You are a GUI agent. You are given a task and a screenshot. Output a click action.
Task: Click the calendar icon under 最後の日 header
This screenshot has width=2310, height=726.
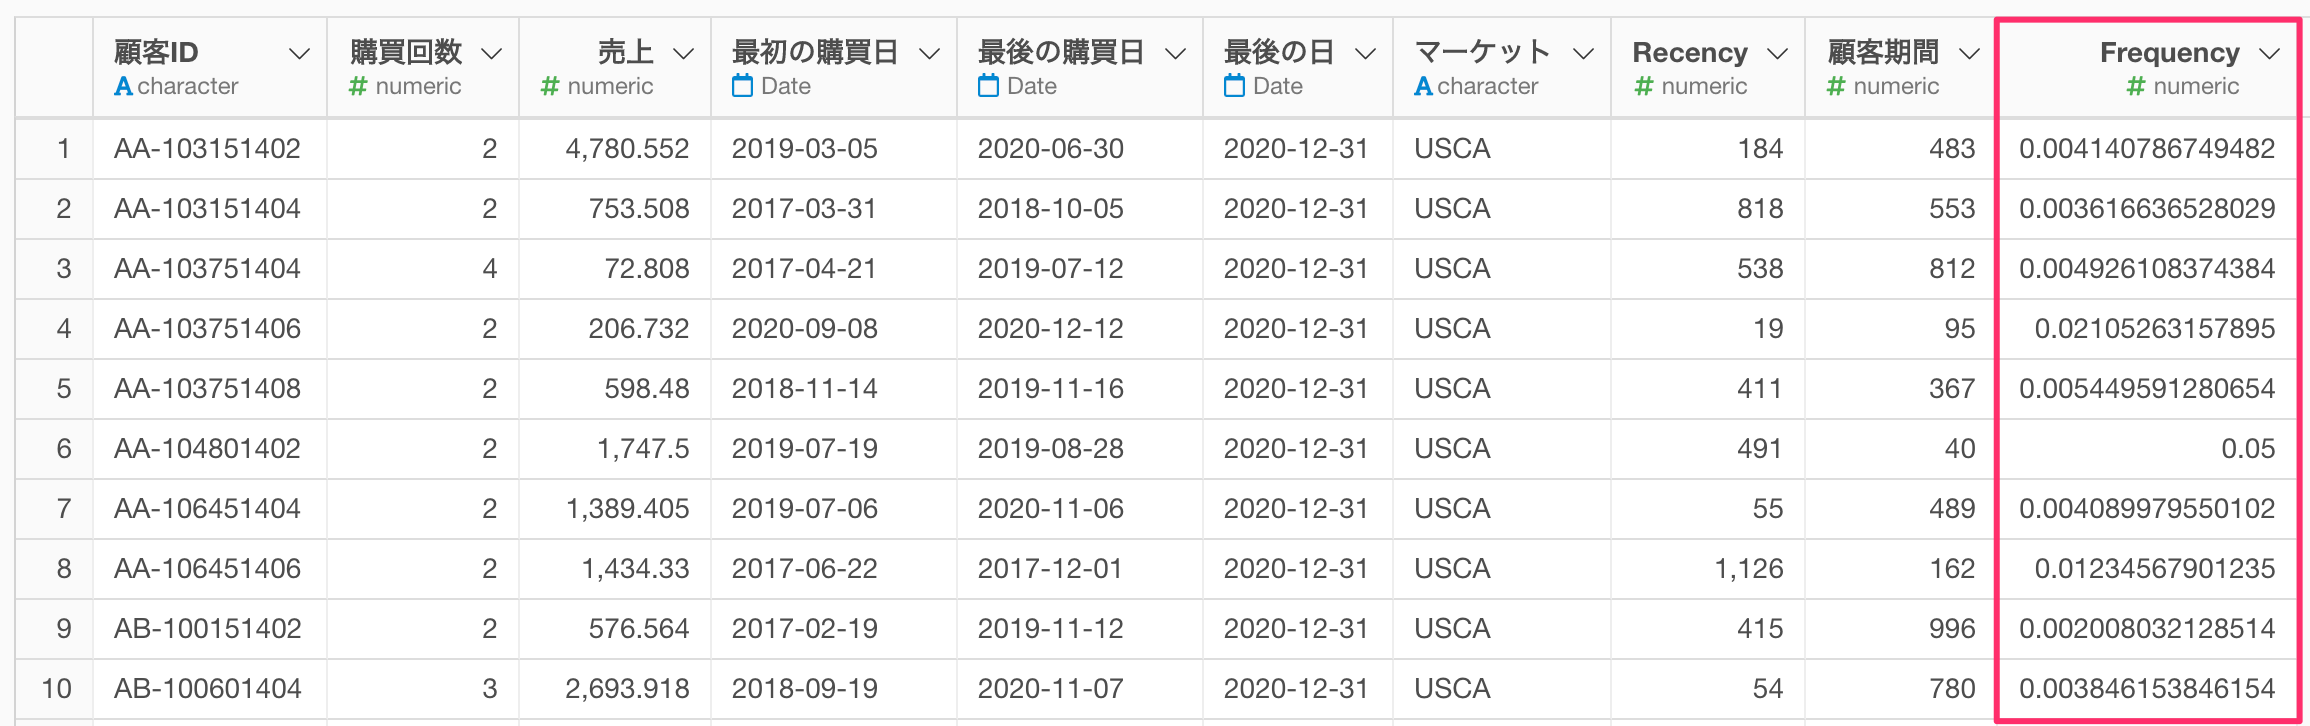tap(1234, 86)
